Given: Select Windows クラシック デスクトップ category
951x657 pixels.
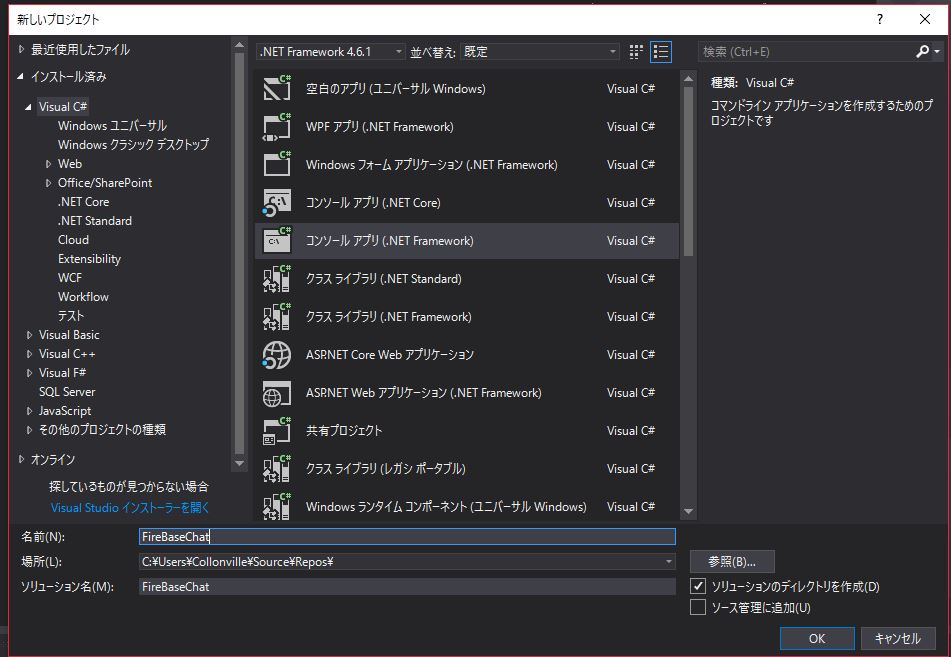Looking at the screenshot, I should coord(133,144).
